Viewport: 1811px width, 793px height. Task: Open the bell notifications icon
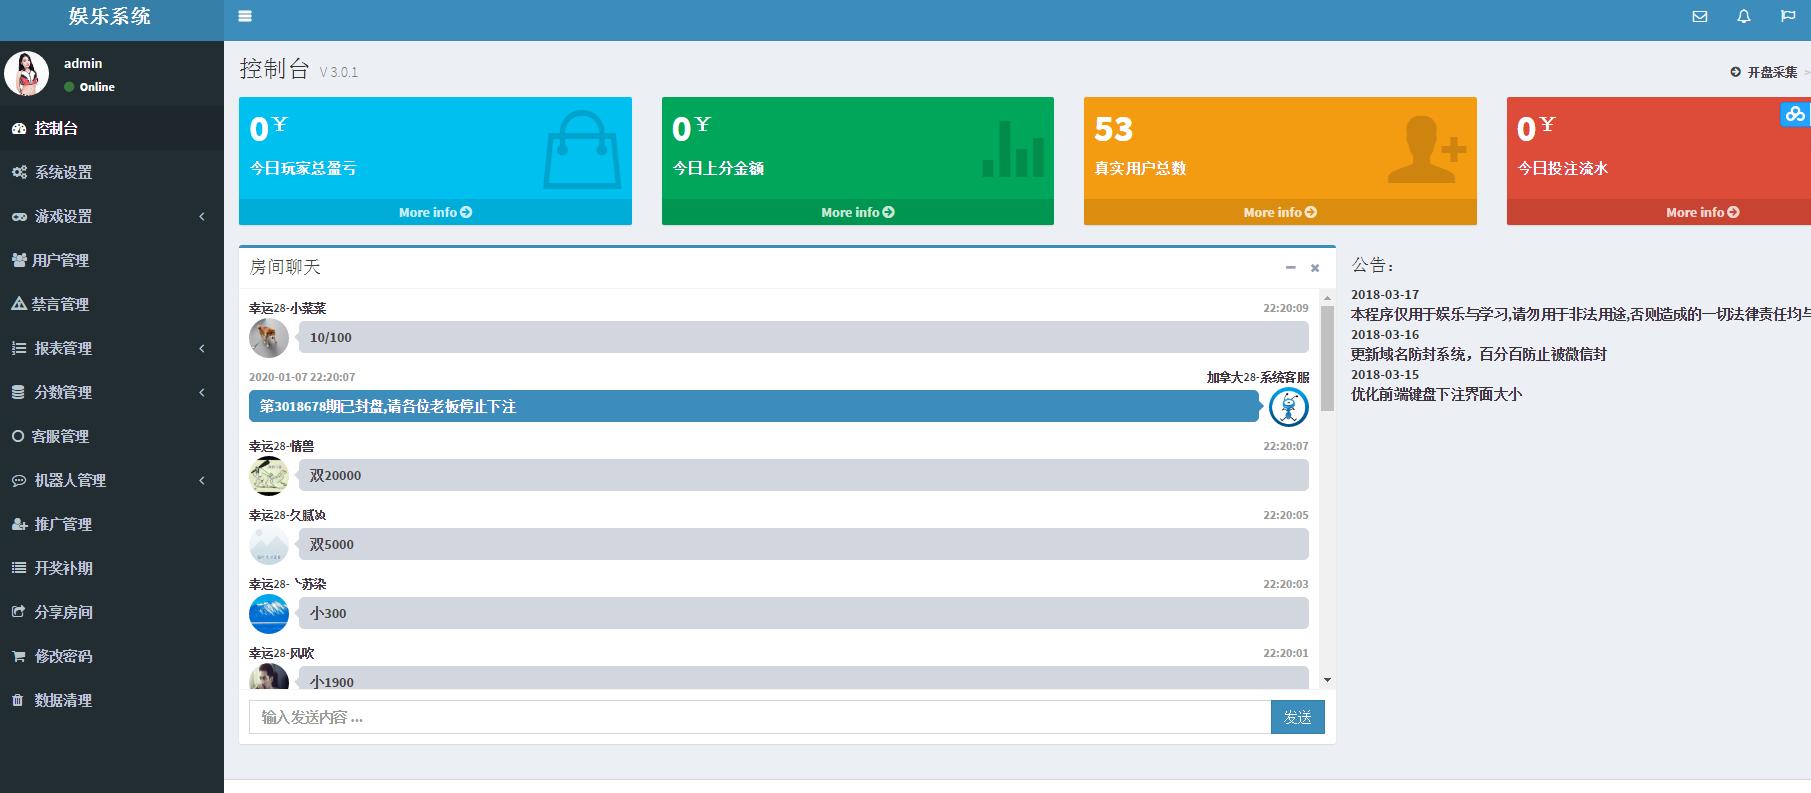1743,16
